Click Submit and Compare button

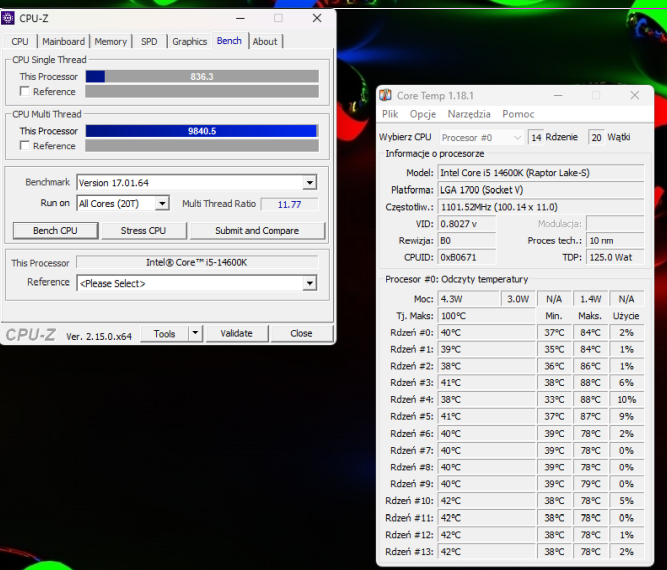(256, 231)
